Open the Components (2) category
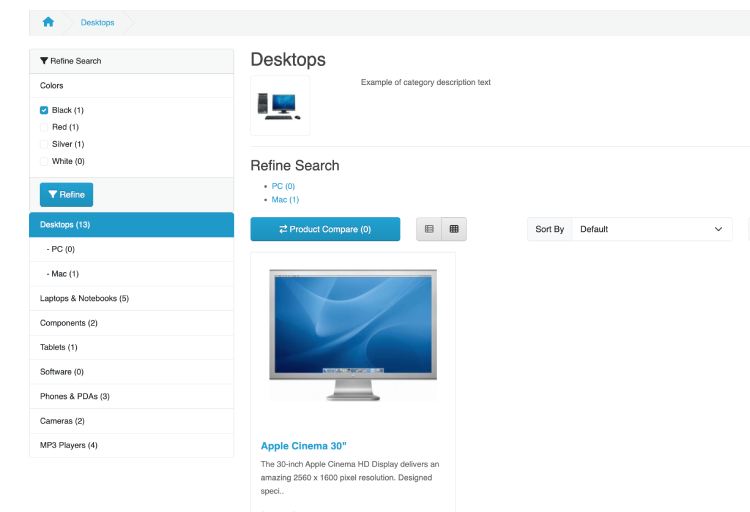Image resolution: width=750 pixels, height=512 pixels. coord(132,323)
